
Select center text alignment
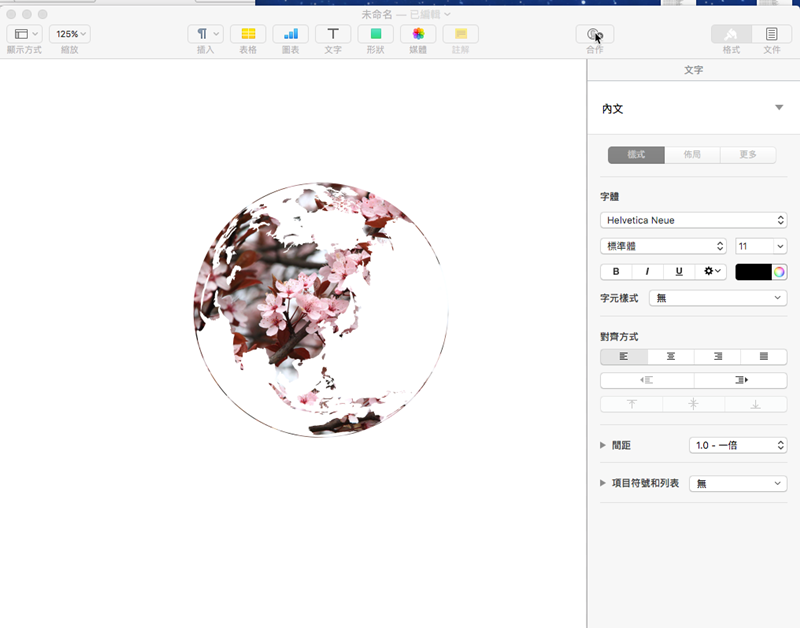click(671, 356)
